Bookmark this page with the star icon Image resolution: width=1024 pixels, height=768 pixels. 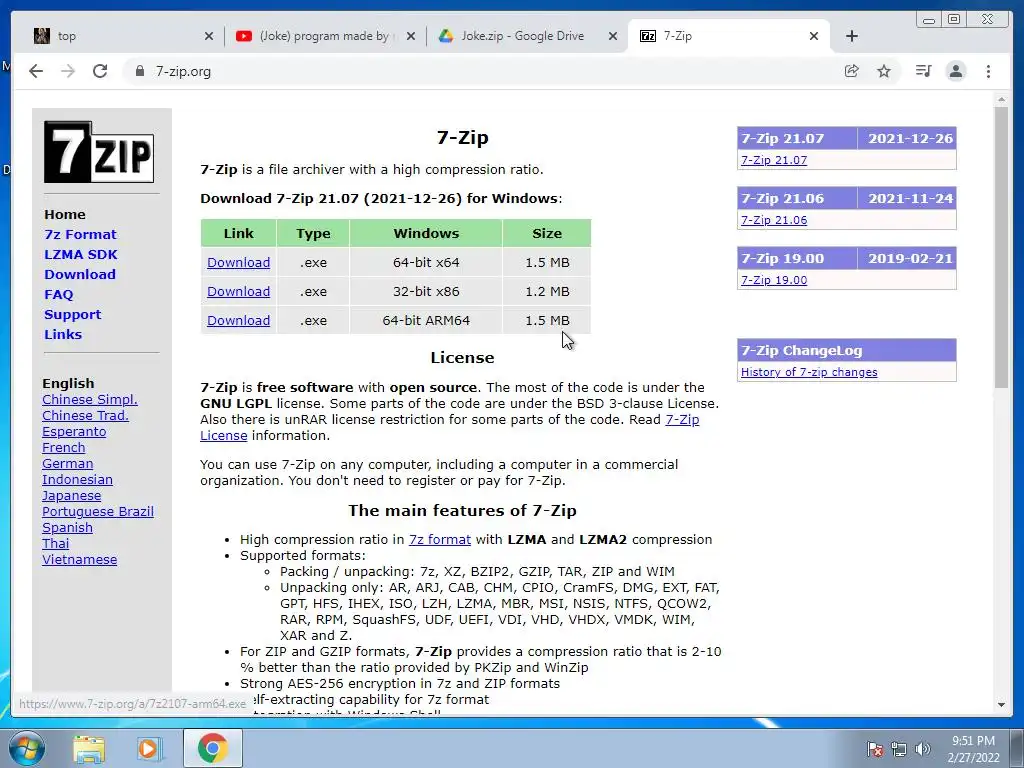[x=884, y=71]
